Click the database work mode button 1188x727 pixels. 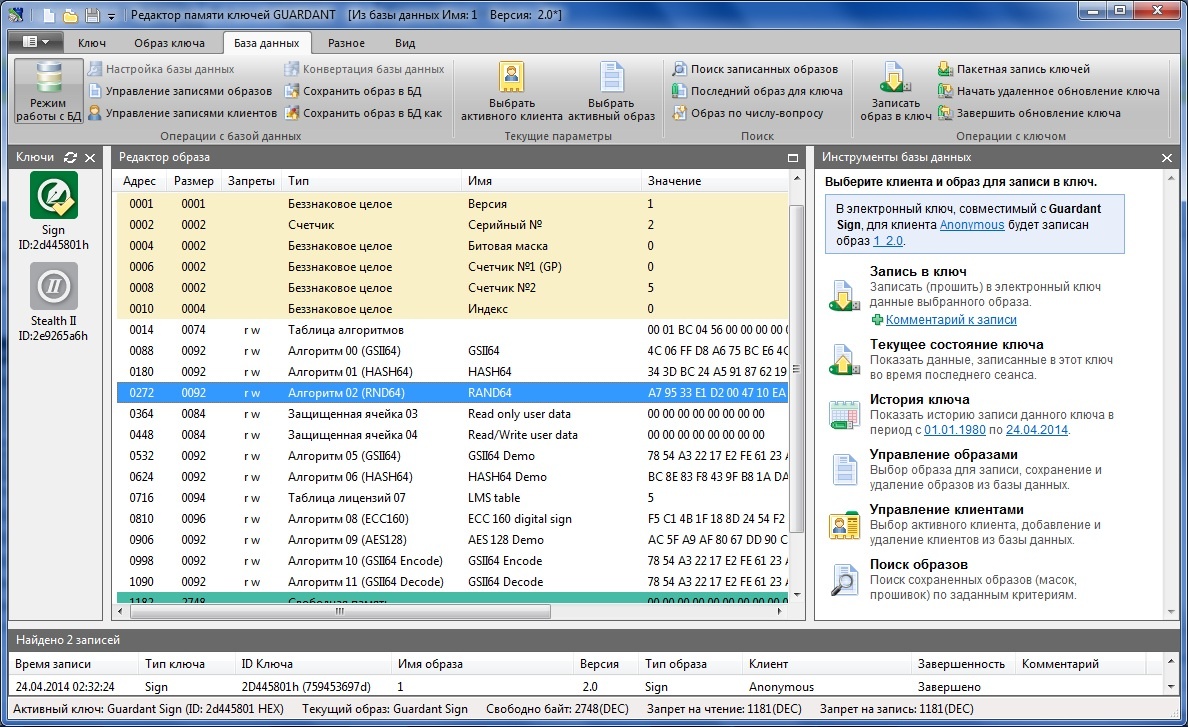point(47,92)
